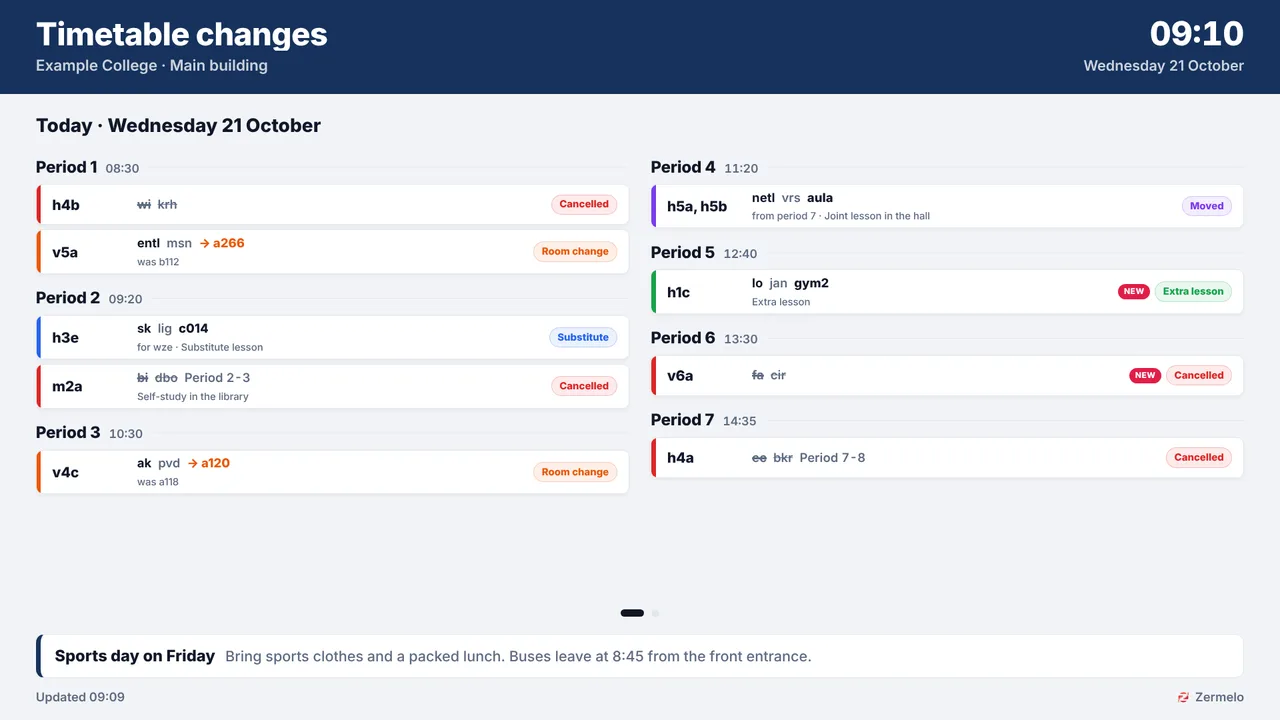This screenshot has height=720, width=1280.
Task: Select the h4a Period 7-8 cancelled row
Action: click(947, 458)
